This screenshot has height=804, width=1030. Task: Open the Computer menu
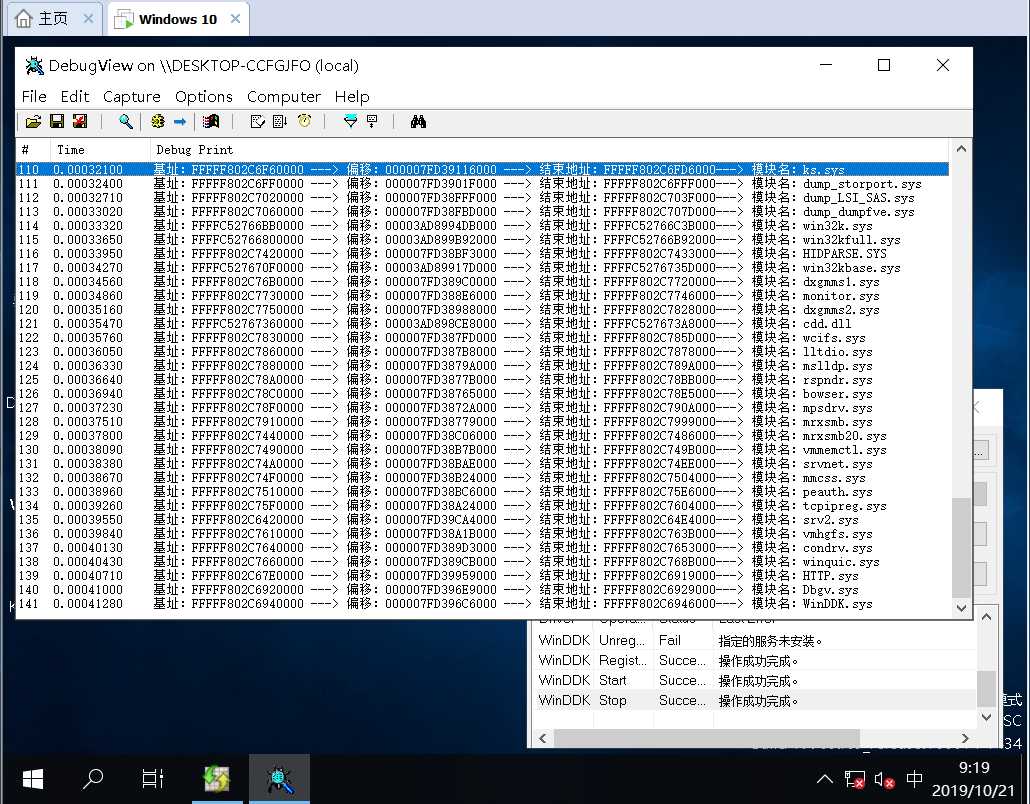(284, 97)
